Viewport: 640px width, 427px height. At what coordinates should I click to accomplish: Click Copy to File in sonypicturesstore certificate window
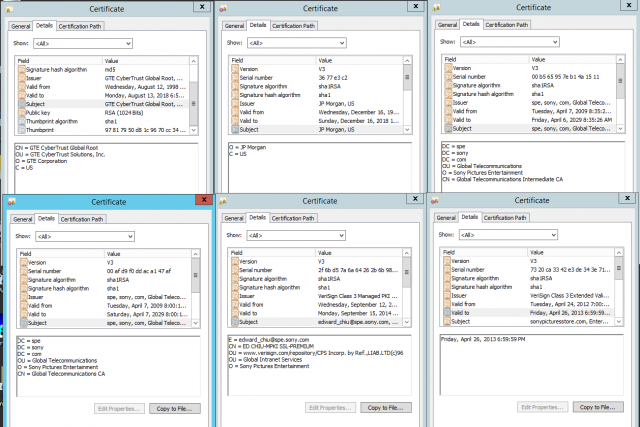(x=598, y=407)
